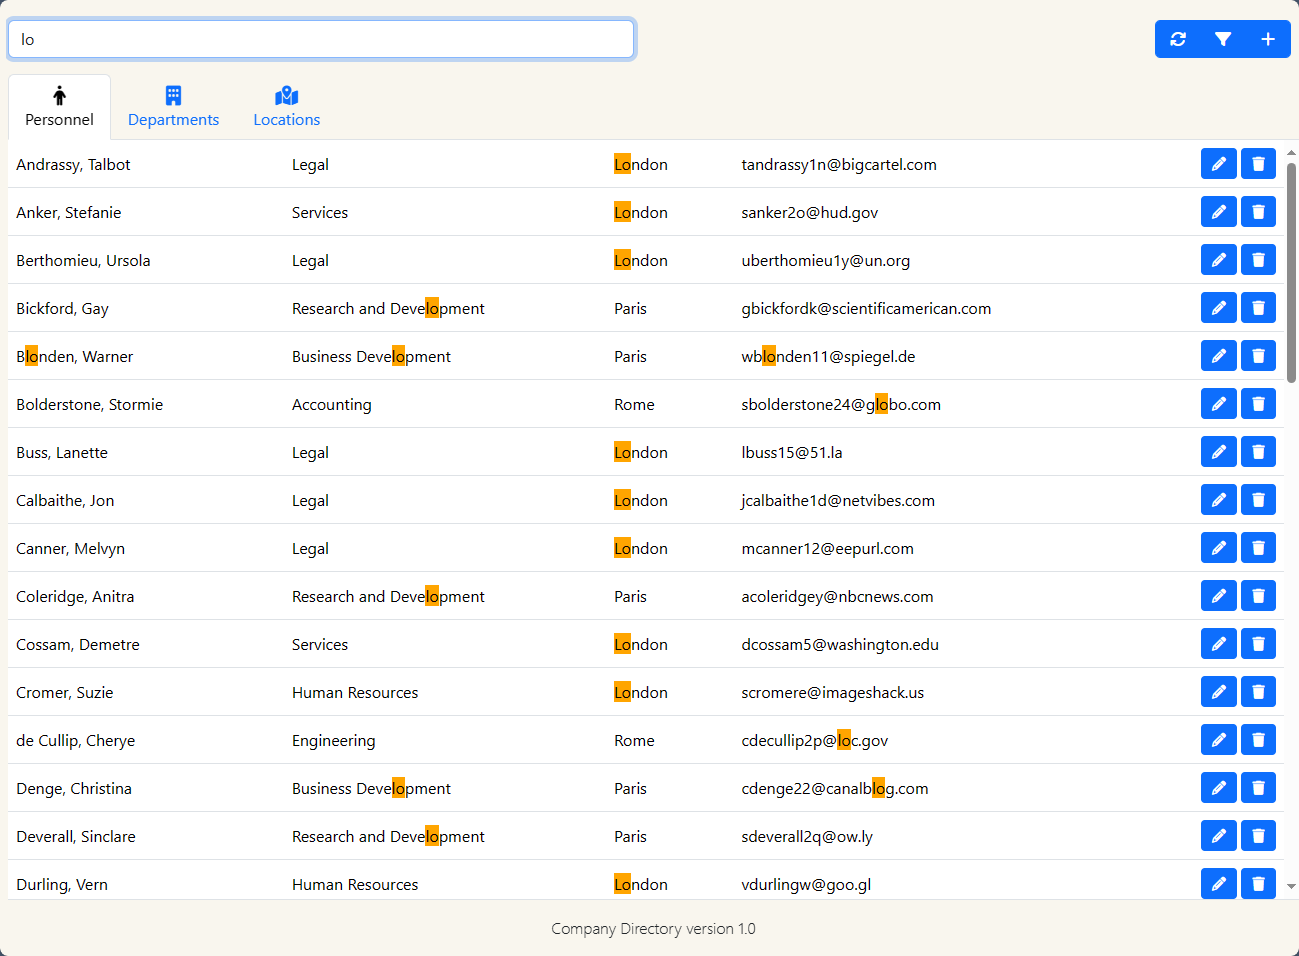Click the plus icon to add entry

point(1267,39)
